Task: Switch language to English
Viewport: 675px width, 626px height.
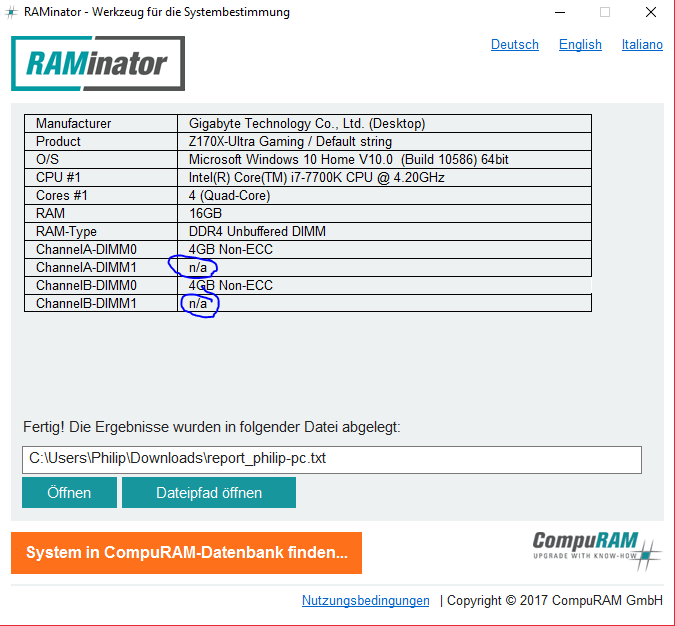Action: 580,44
